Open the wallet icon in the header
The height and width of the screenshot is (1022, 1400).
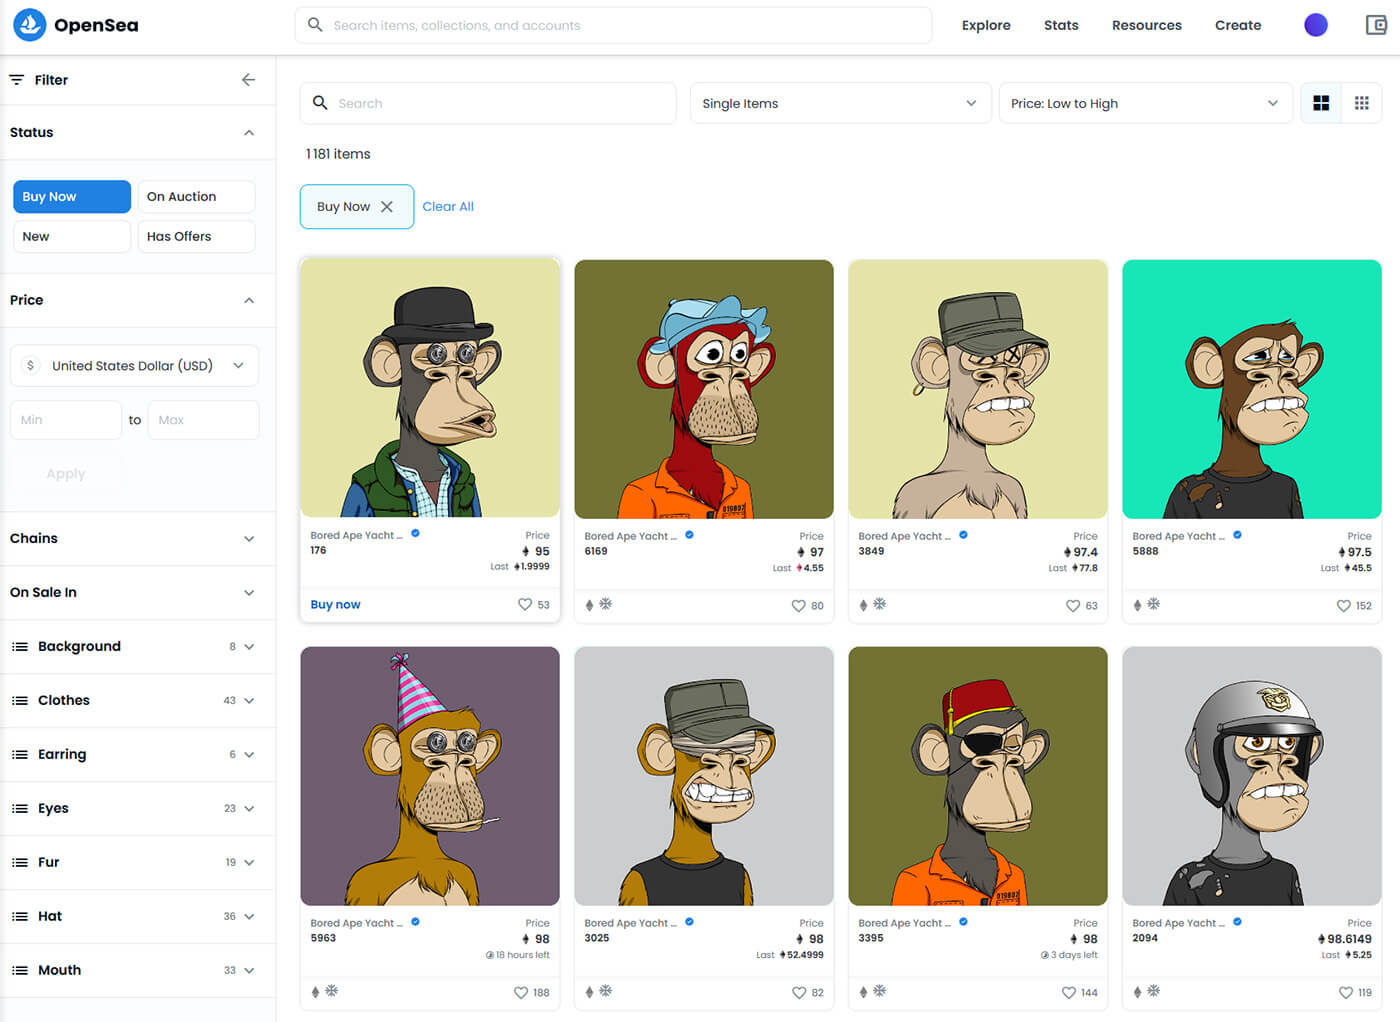[1376, 25]
